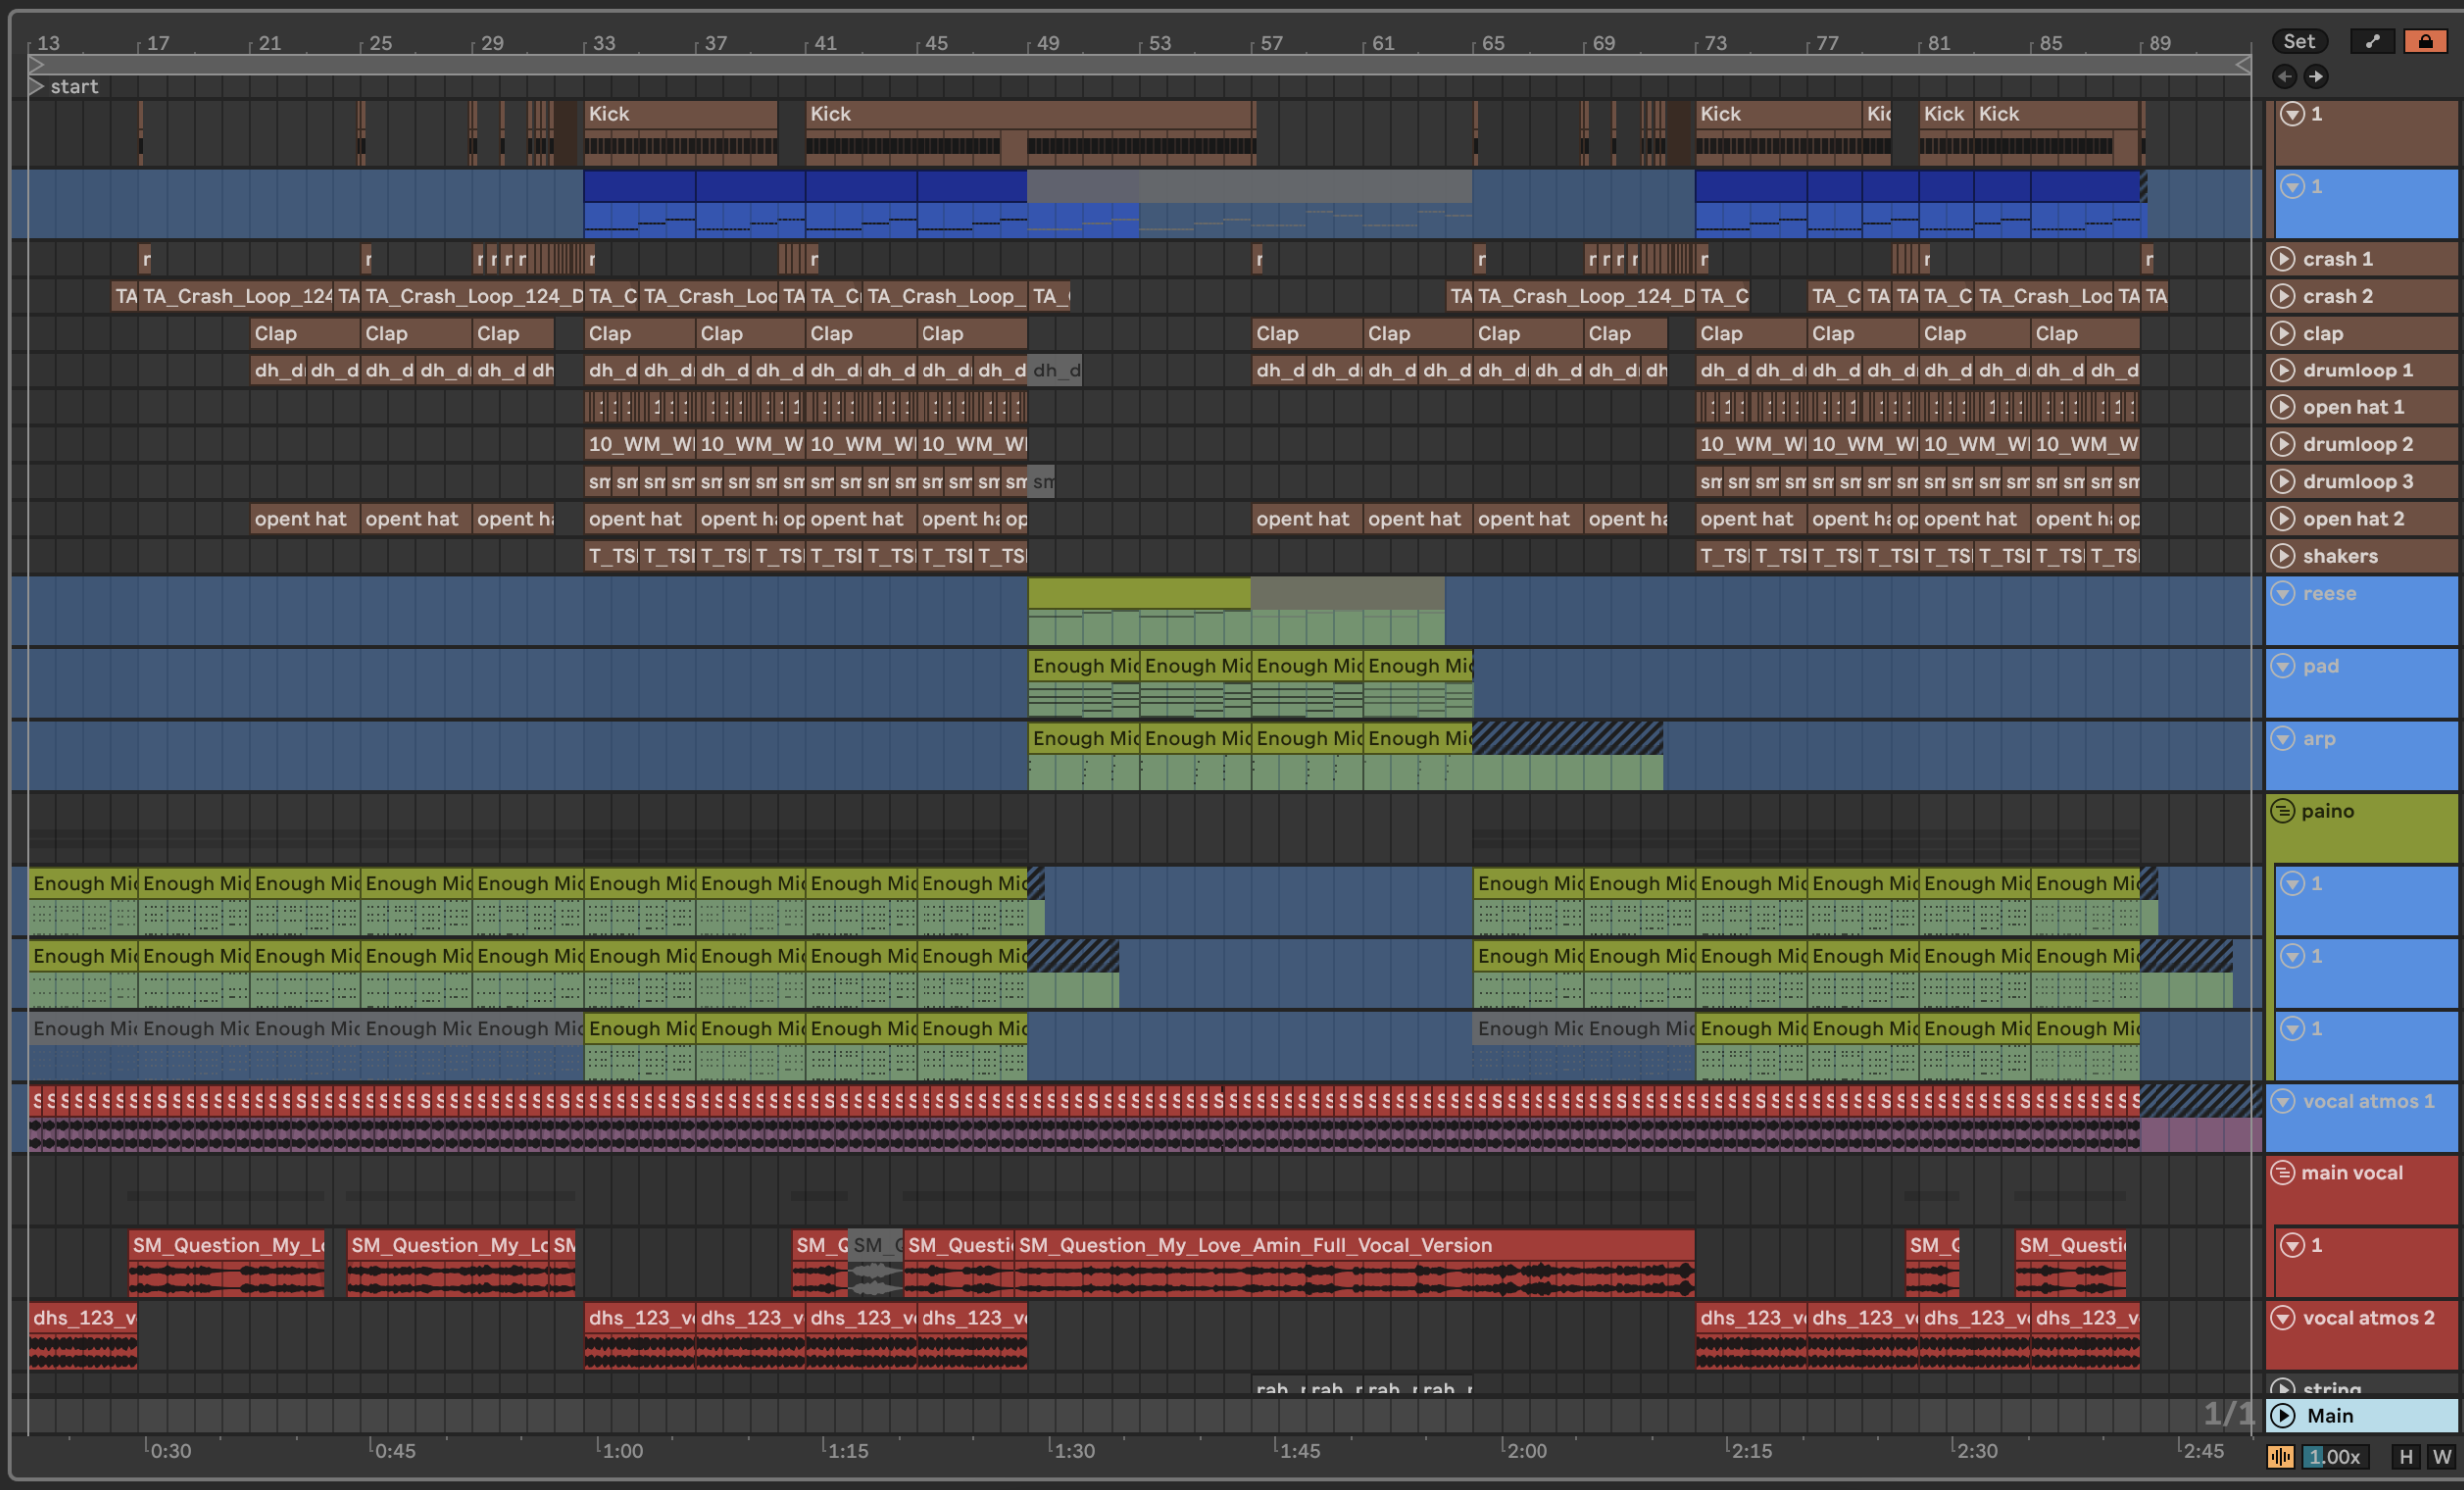
Task: Click the Main track play icon
Action: tap(2283, 1415)
